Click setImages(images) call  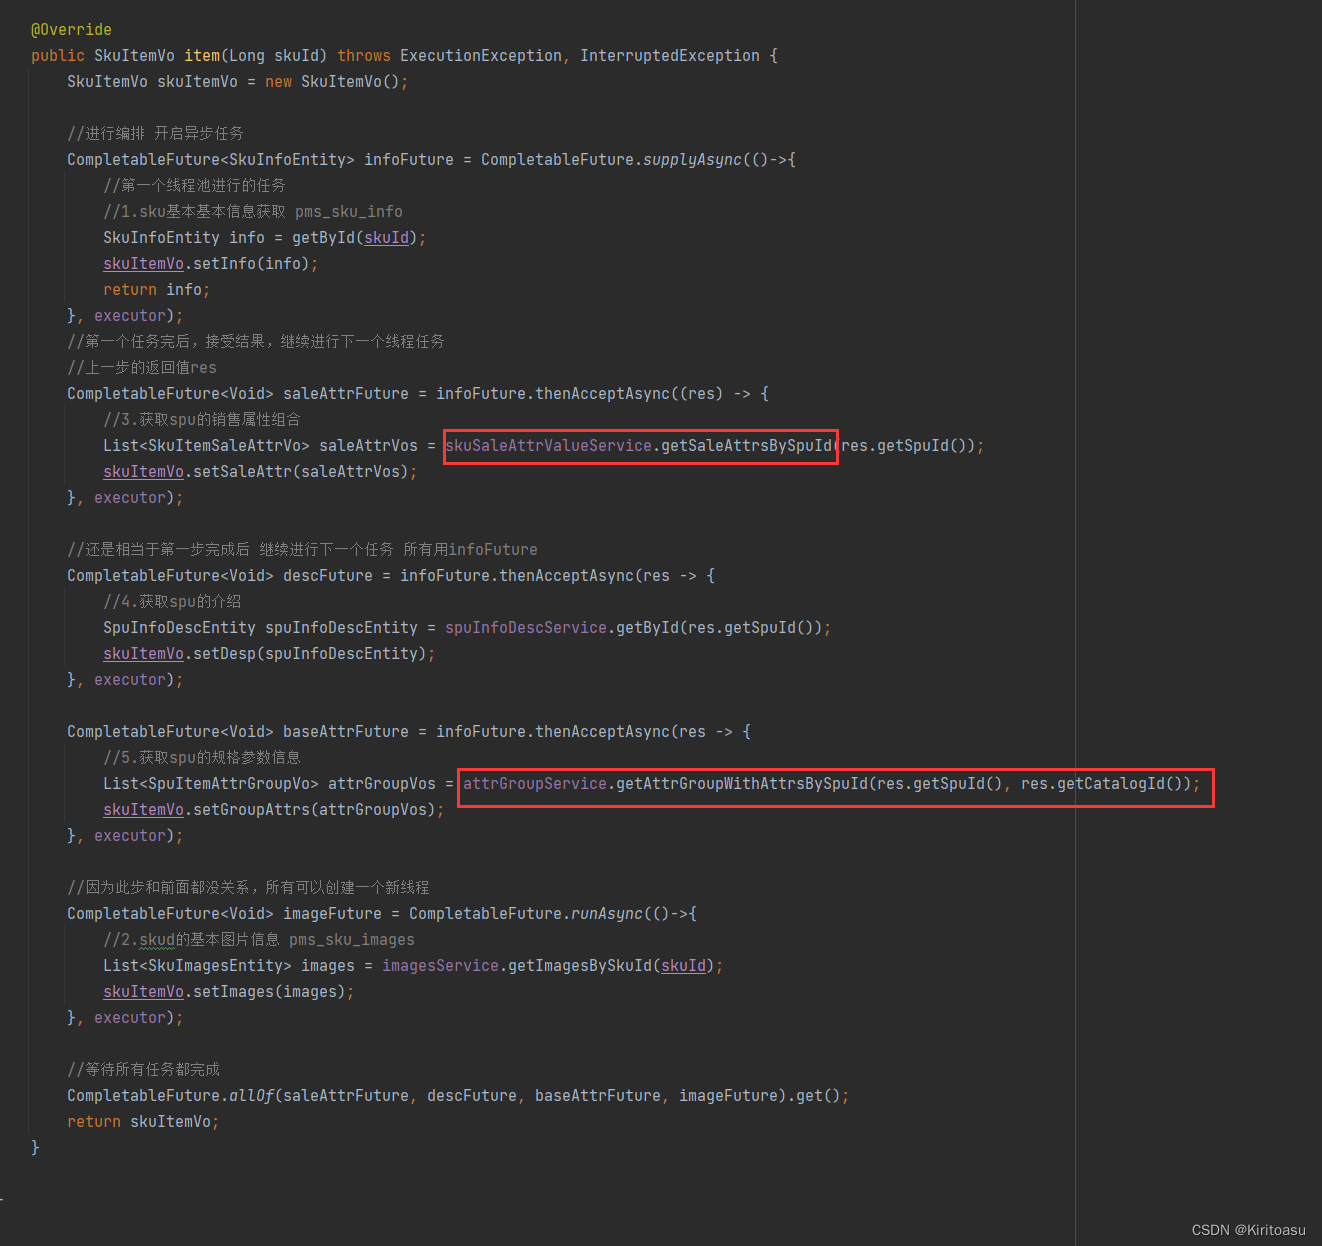click(269, 992)
